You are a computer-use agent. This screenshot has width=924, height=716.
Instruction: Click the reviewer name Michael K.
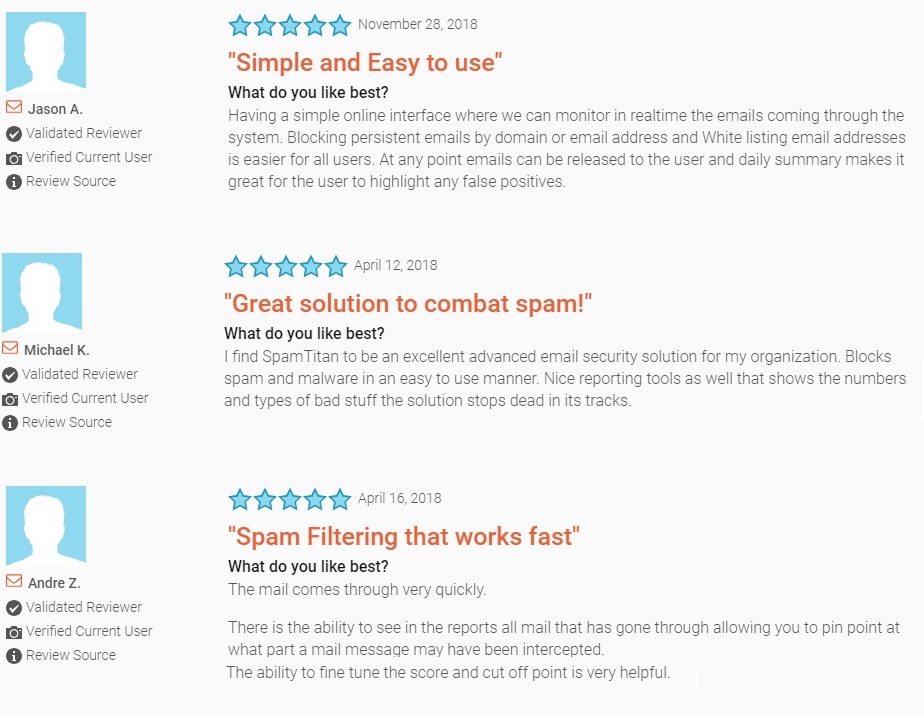[59, 350]
